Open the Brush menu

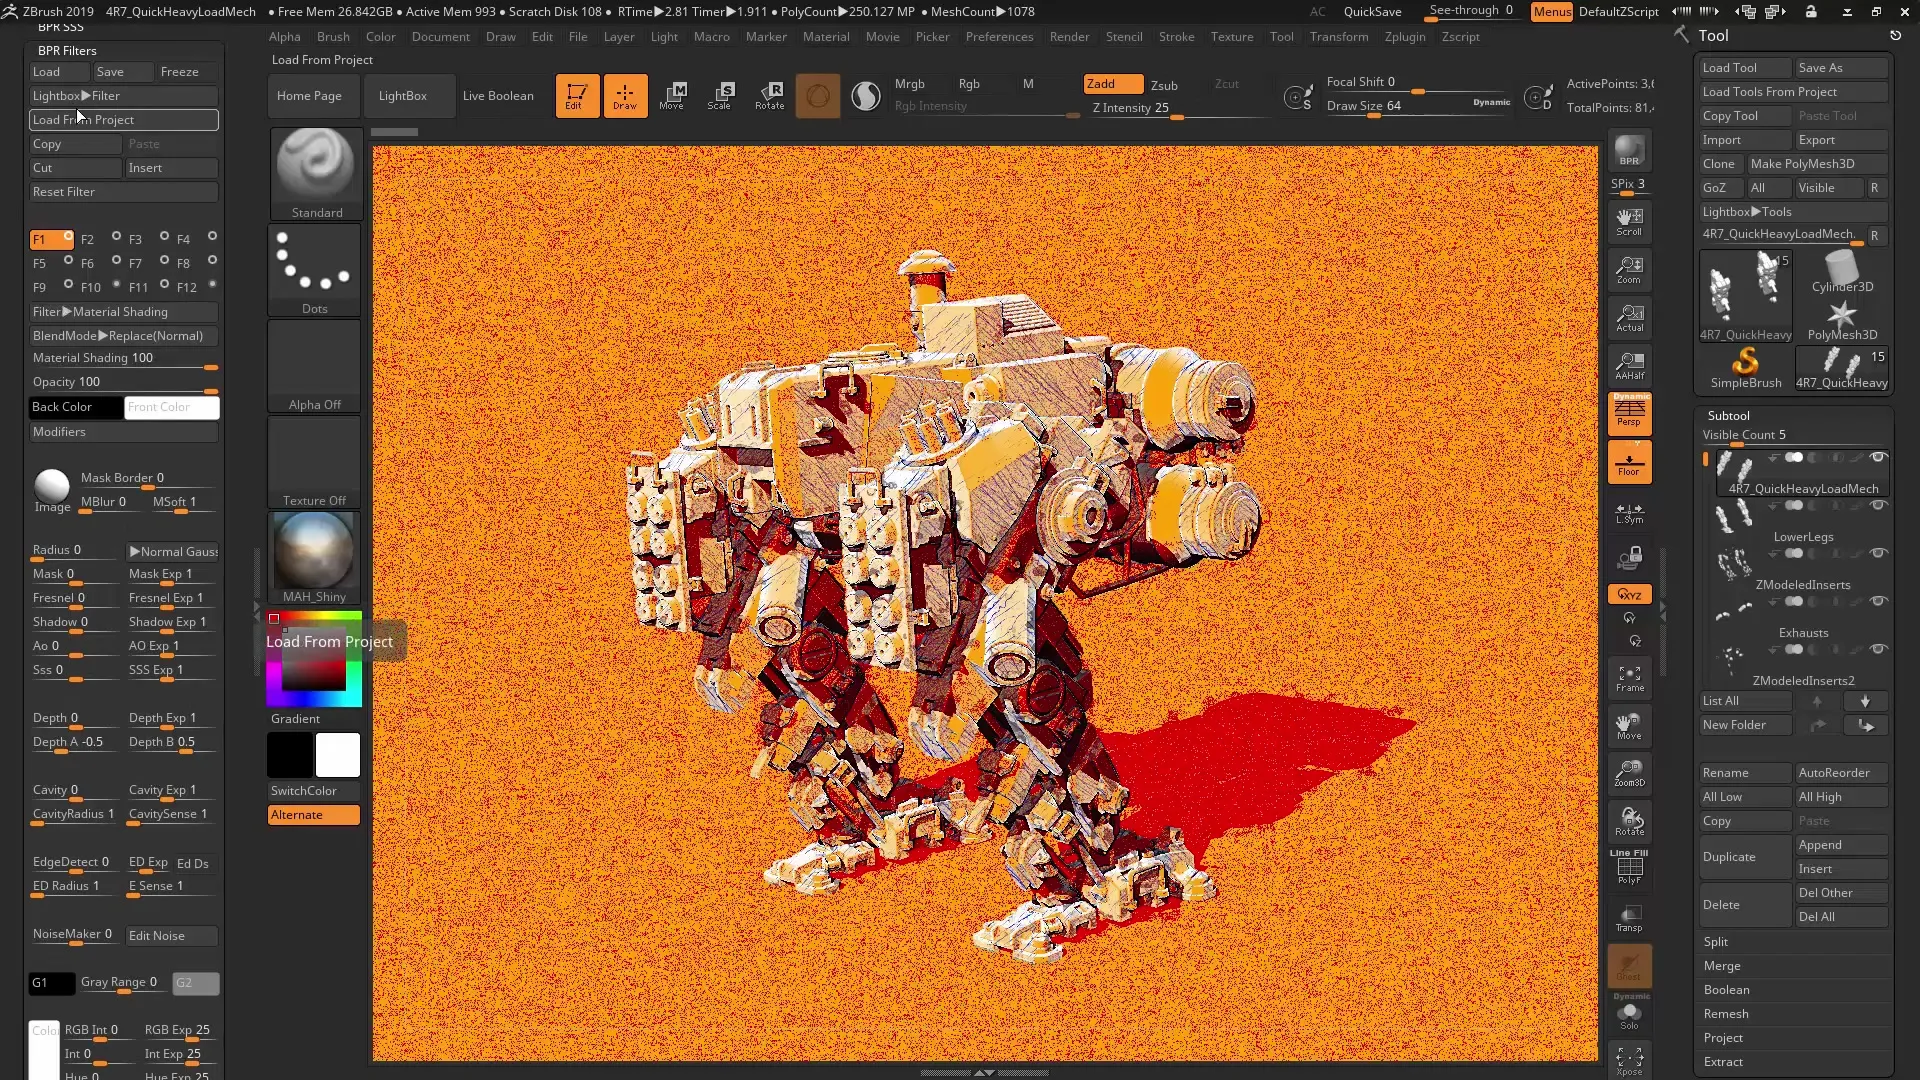333,37
